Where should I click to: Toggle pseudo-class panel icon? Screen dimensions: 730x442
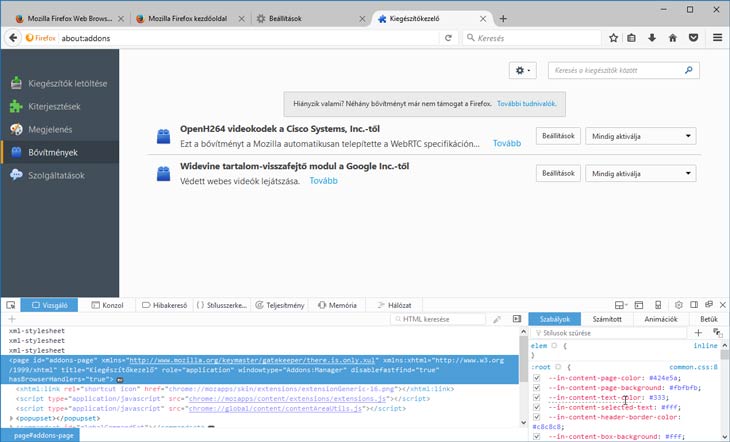(x=717, y=333)
